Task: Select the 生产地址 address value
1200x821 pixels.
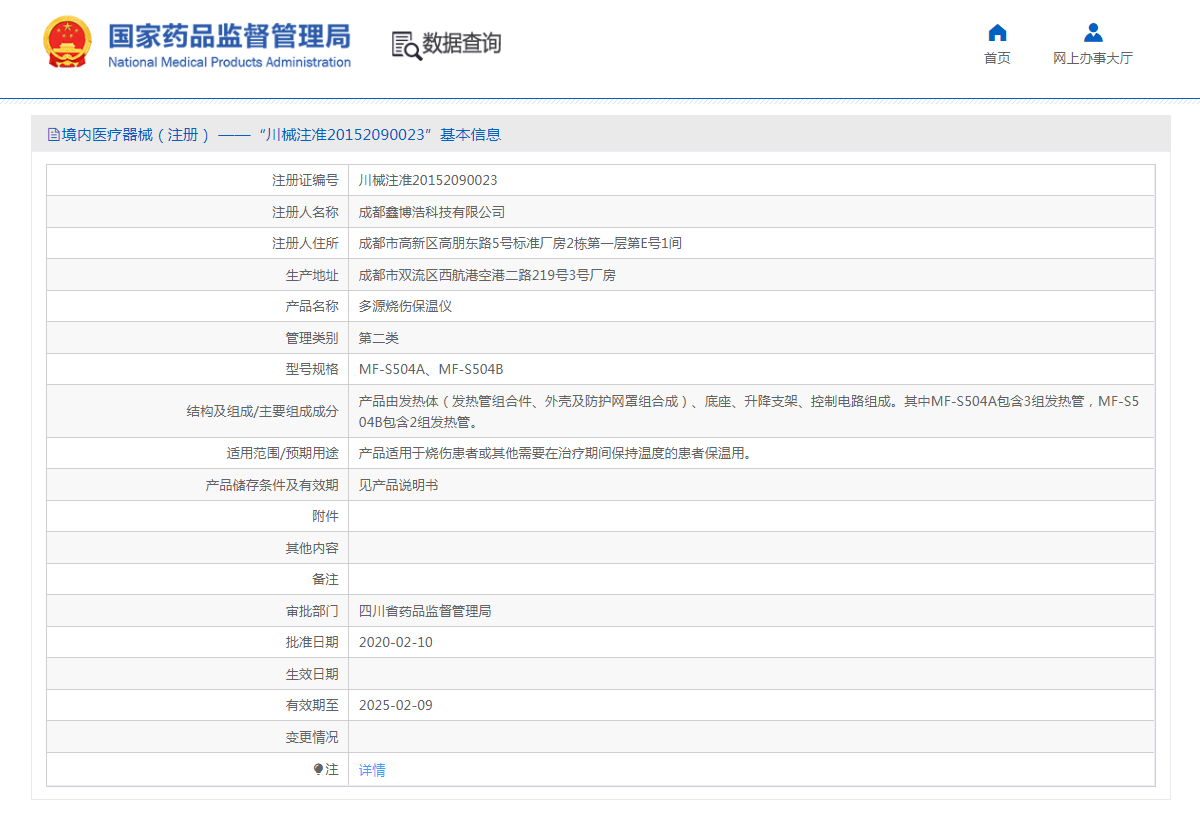Action: point(487,275)
